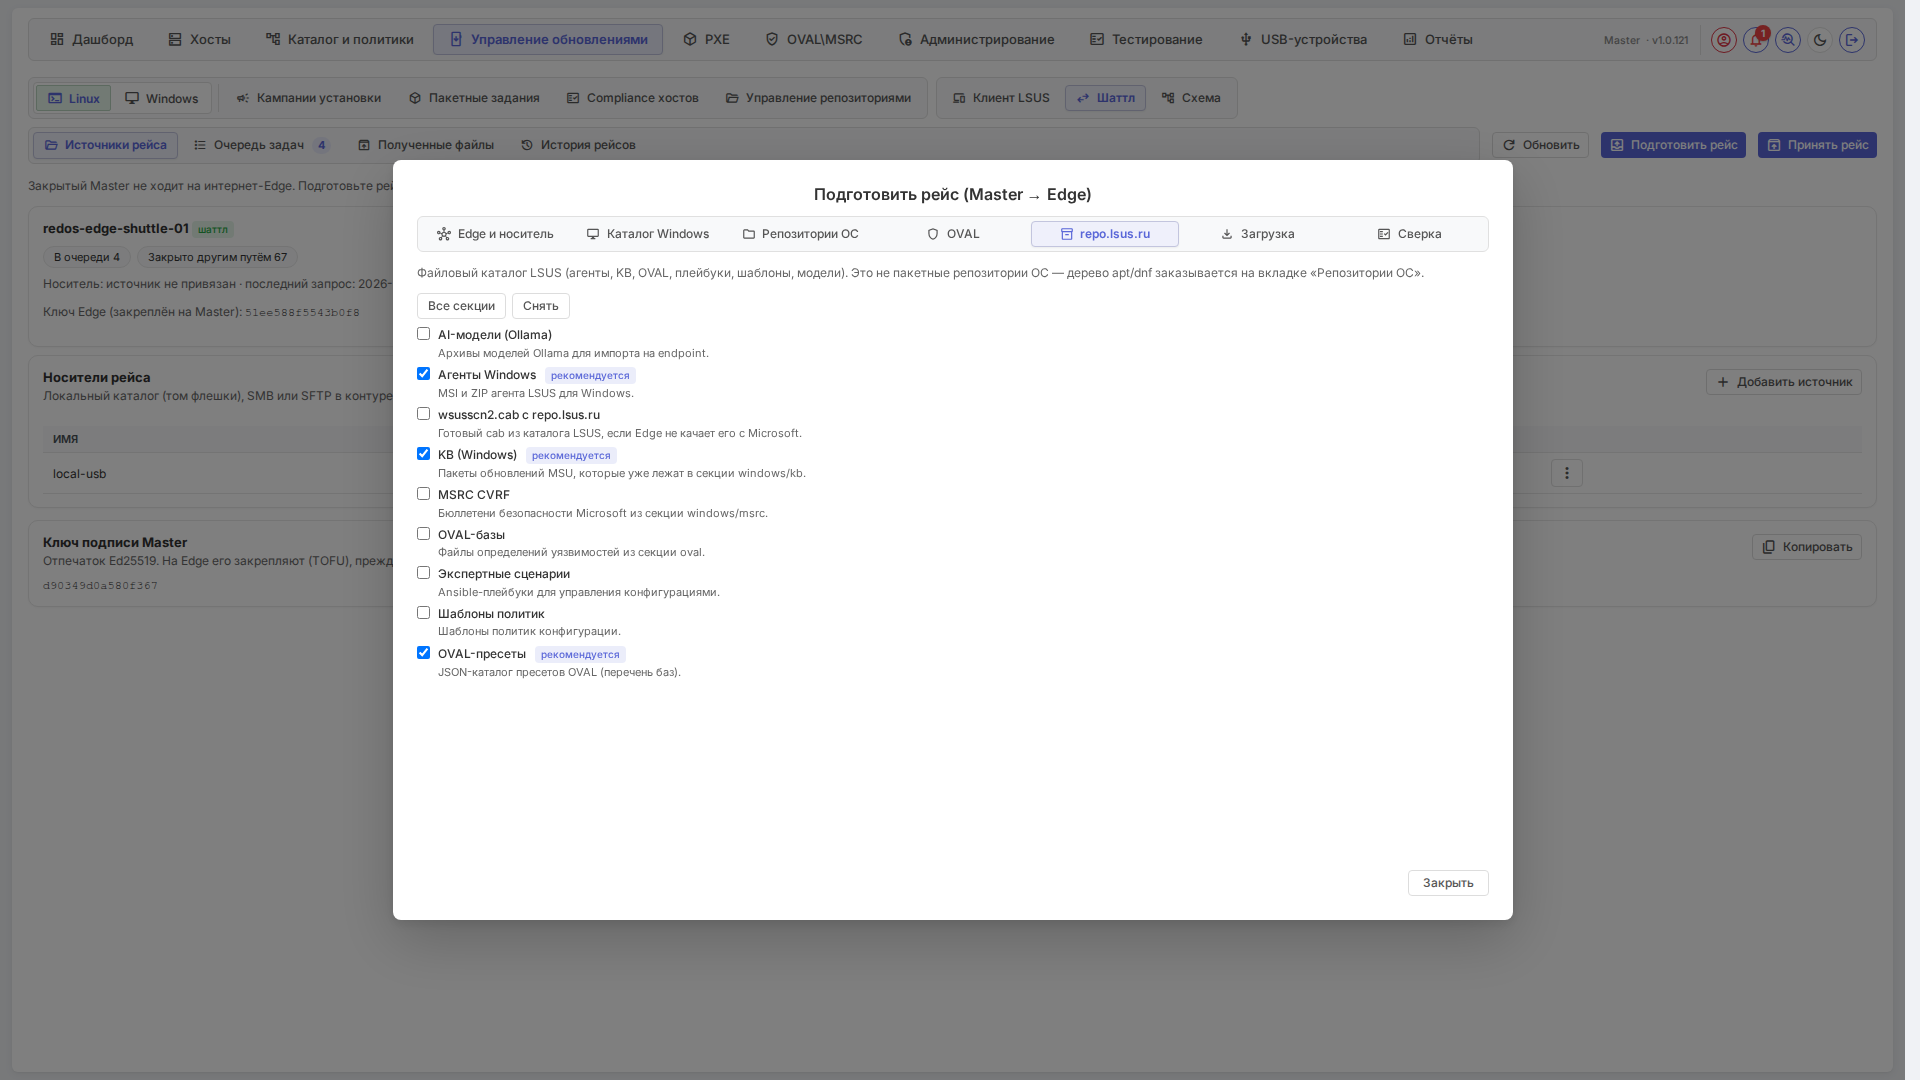Switch to Репозитории ОС tab

[x=800, y=234]
